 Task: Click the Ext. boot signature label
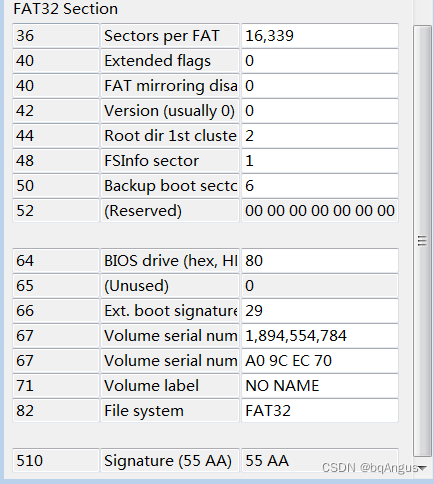click(x=170, y=311)
